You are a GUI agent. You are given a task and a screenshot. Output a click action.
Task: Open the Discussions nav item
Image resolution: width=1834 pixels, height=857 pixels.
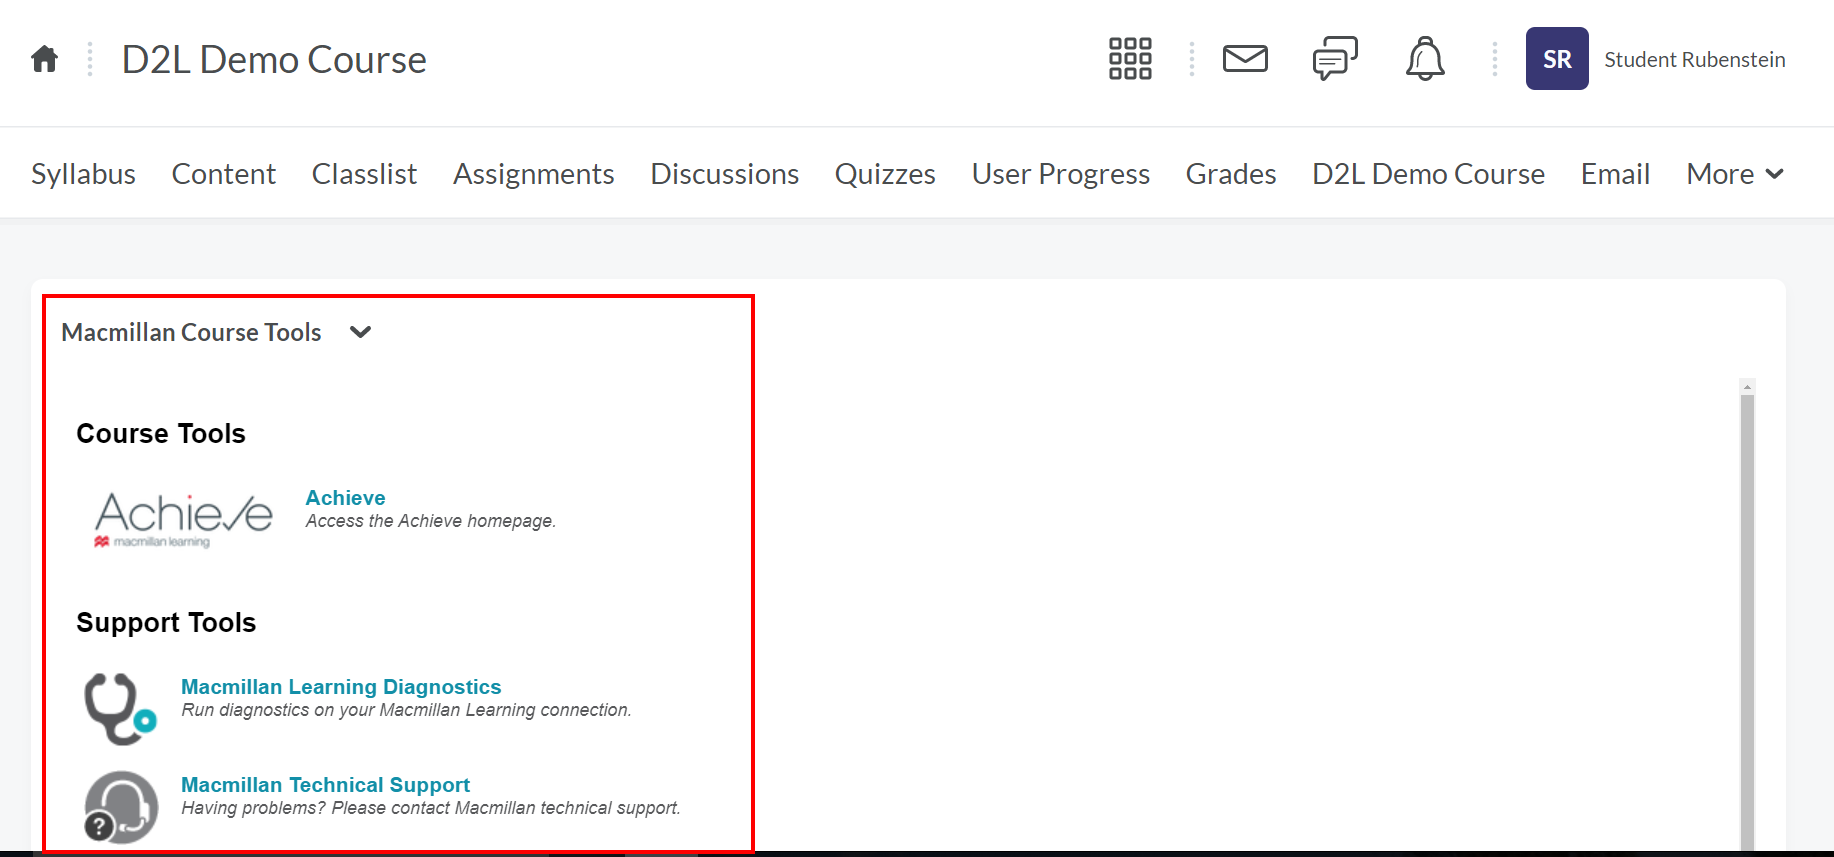click(x=725, y=174)
